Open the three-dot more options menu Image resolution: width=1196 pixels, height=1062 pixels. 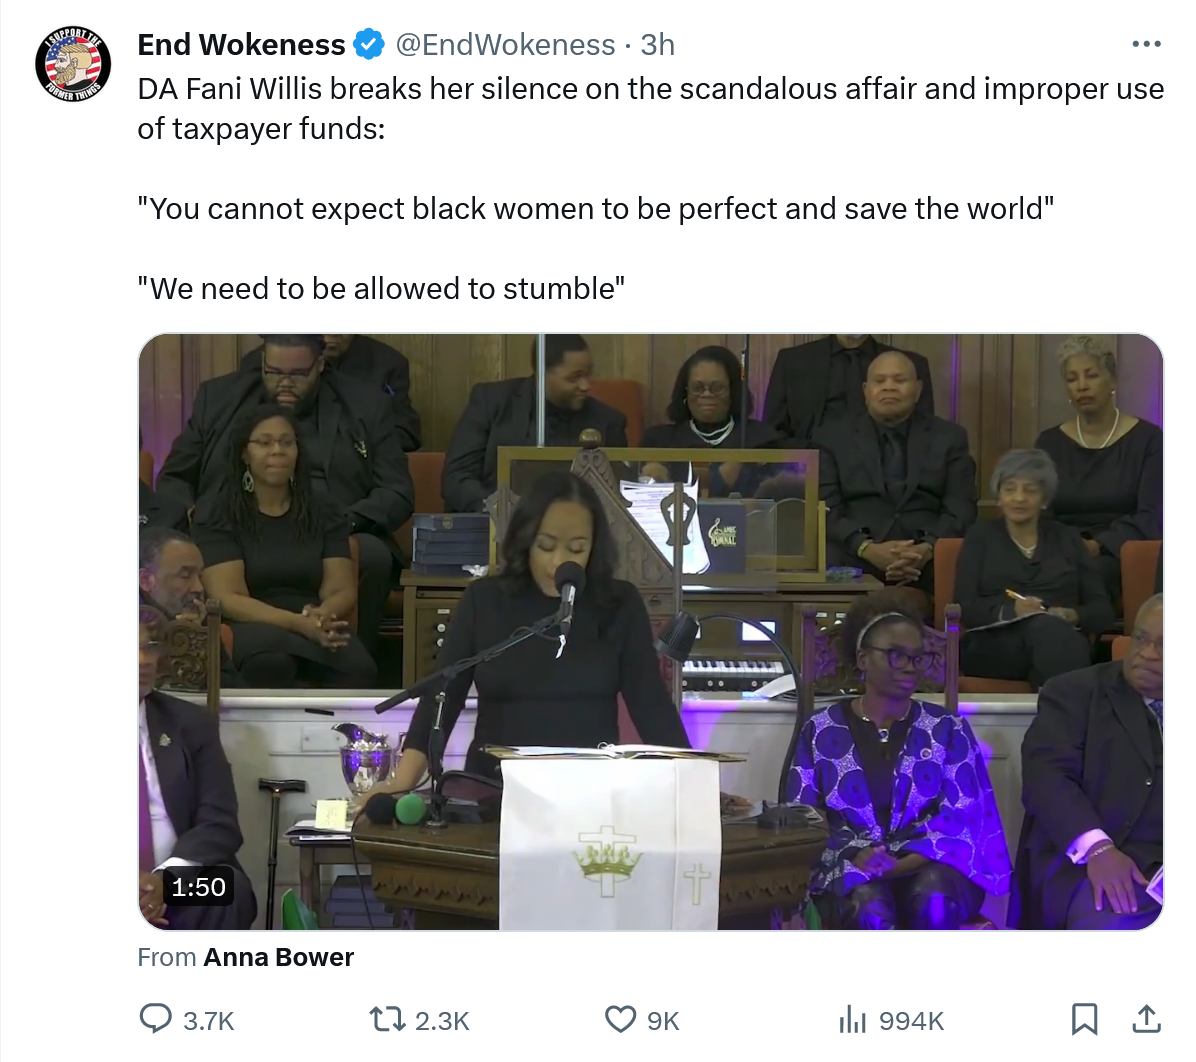pyautogui.click(x=1146, y=44)
